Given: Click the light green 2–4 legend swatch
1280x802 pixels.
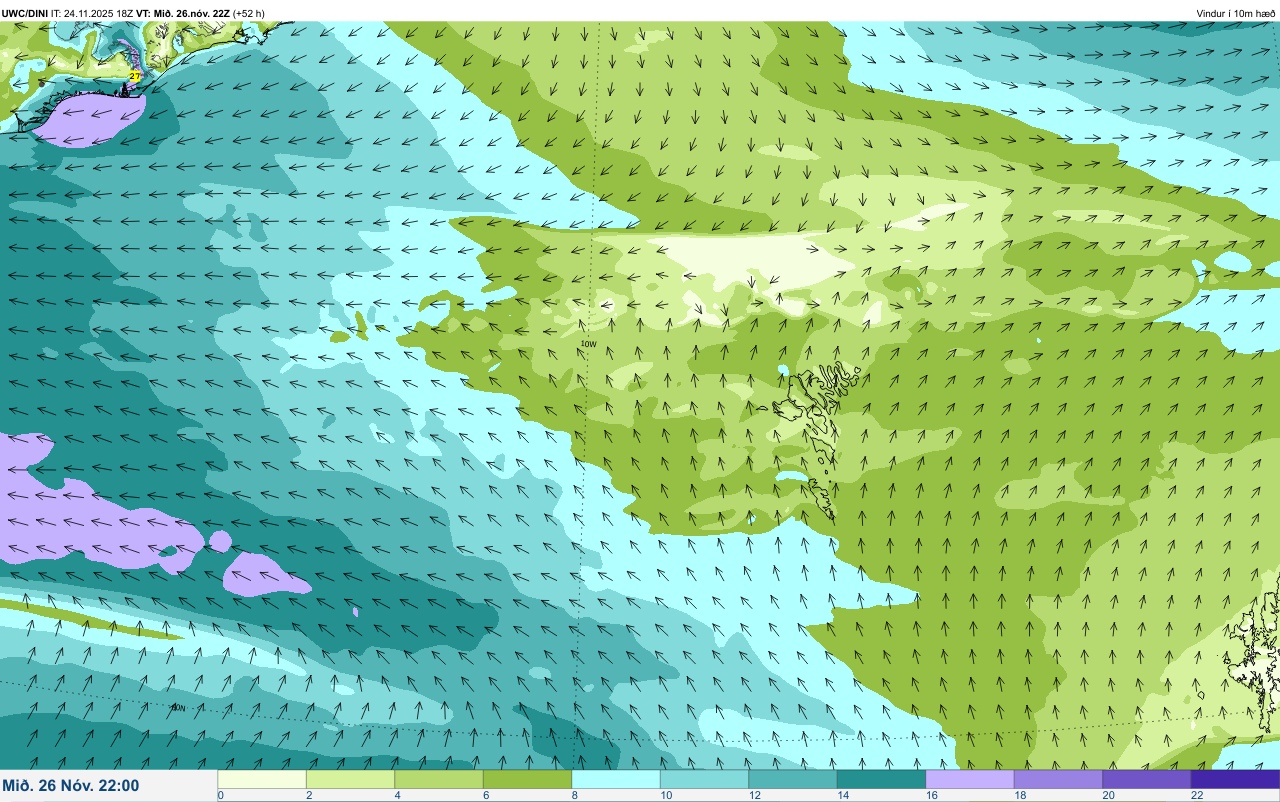Looking at the screenshot, I should click(350, 779).
